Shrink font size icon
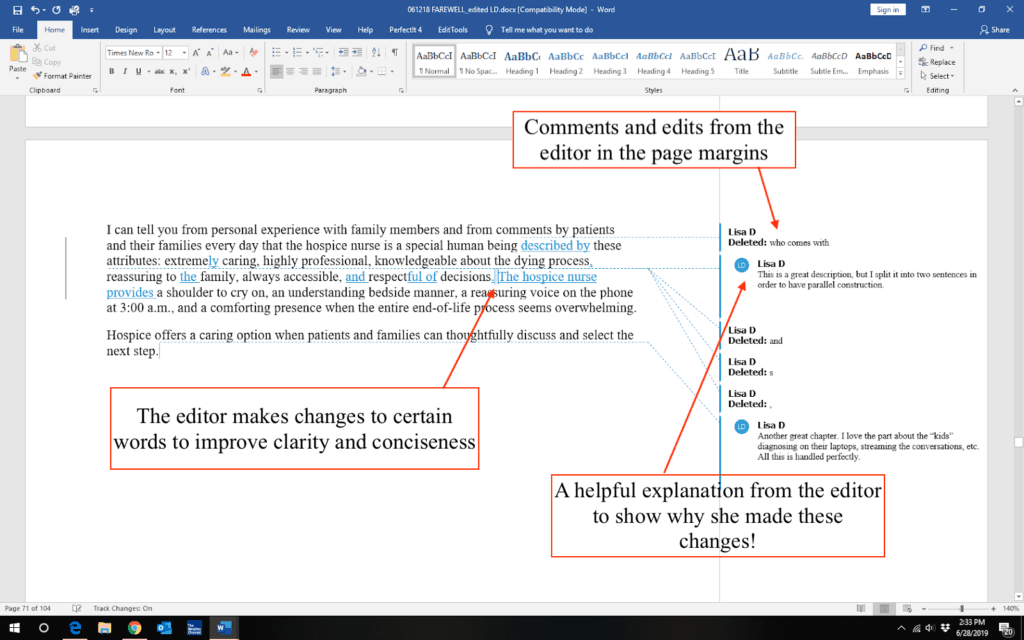Screen dimensions: 1024x640 pos(210,52)
